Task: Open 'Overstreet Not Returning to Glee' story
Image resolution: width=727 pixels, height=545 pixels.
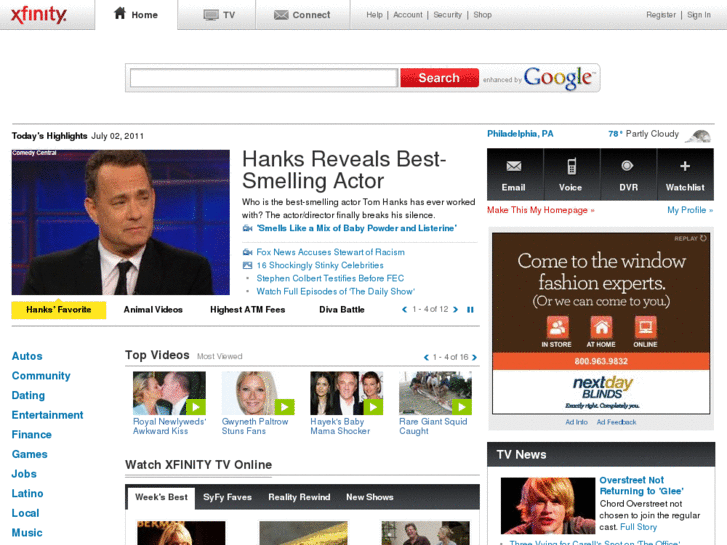Action: pyautogui.click(x=641, y=486)
